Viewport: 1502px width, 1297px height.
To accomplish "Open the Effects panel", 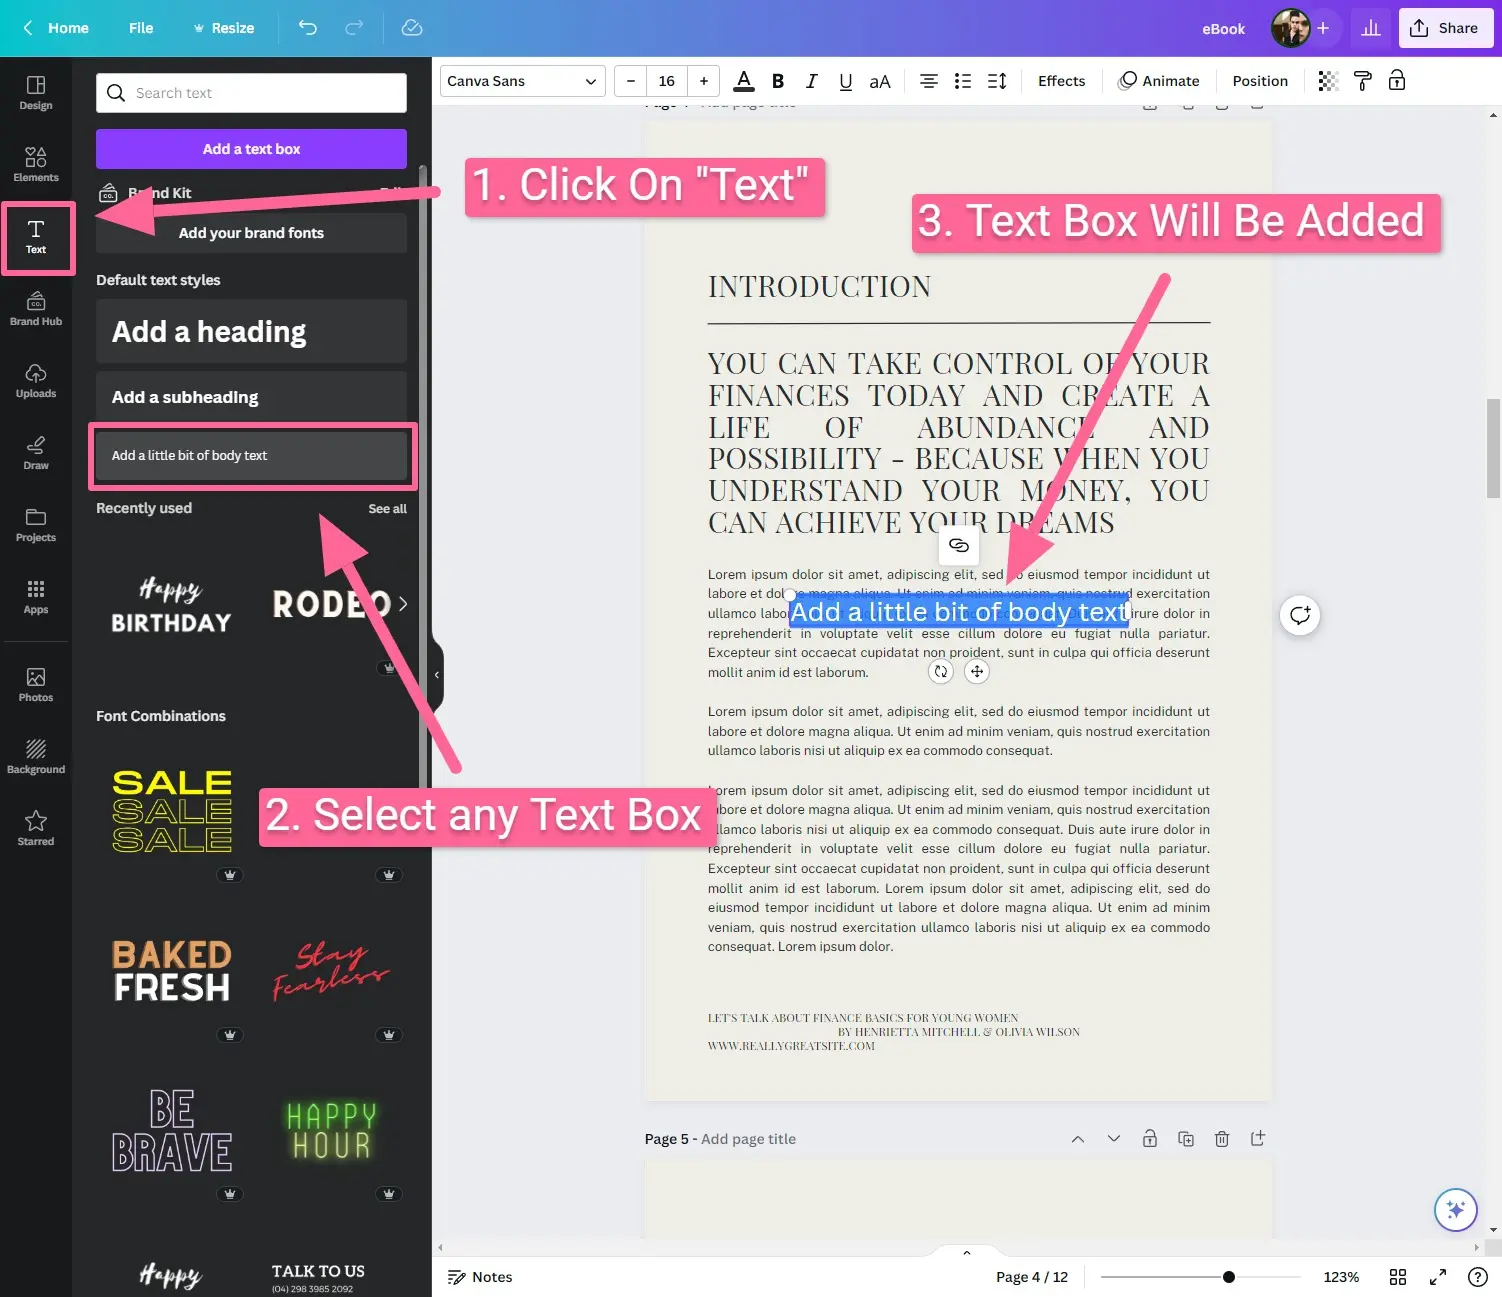I will pos(1061,81).
